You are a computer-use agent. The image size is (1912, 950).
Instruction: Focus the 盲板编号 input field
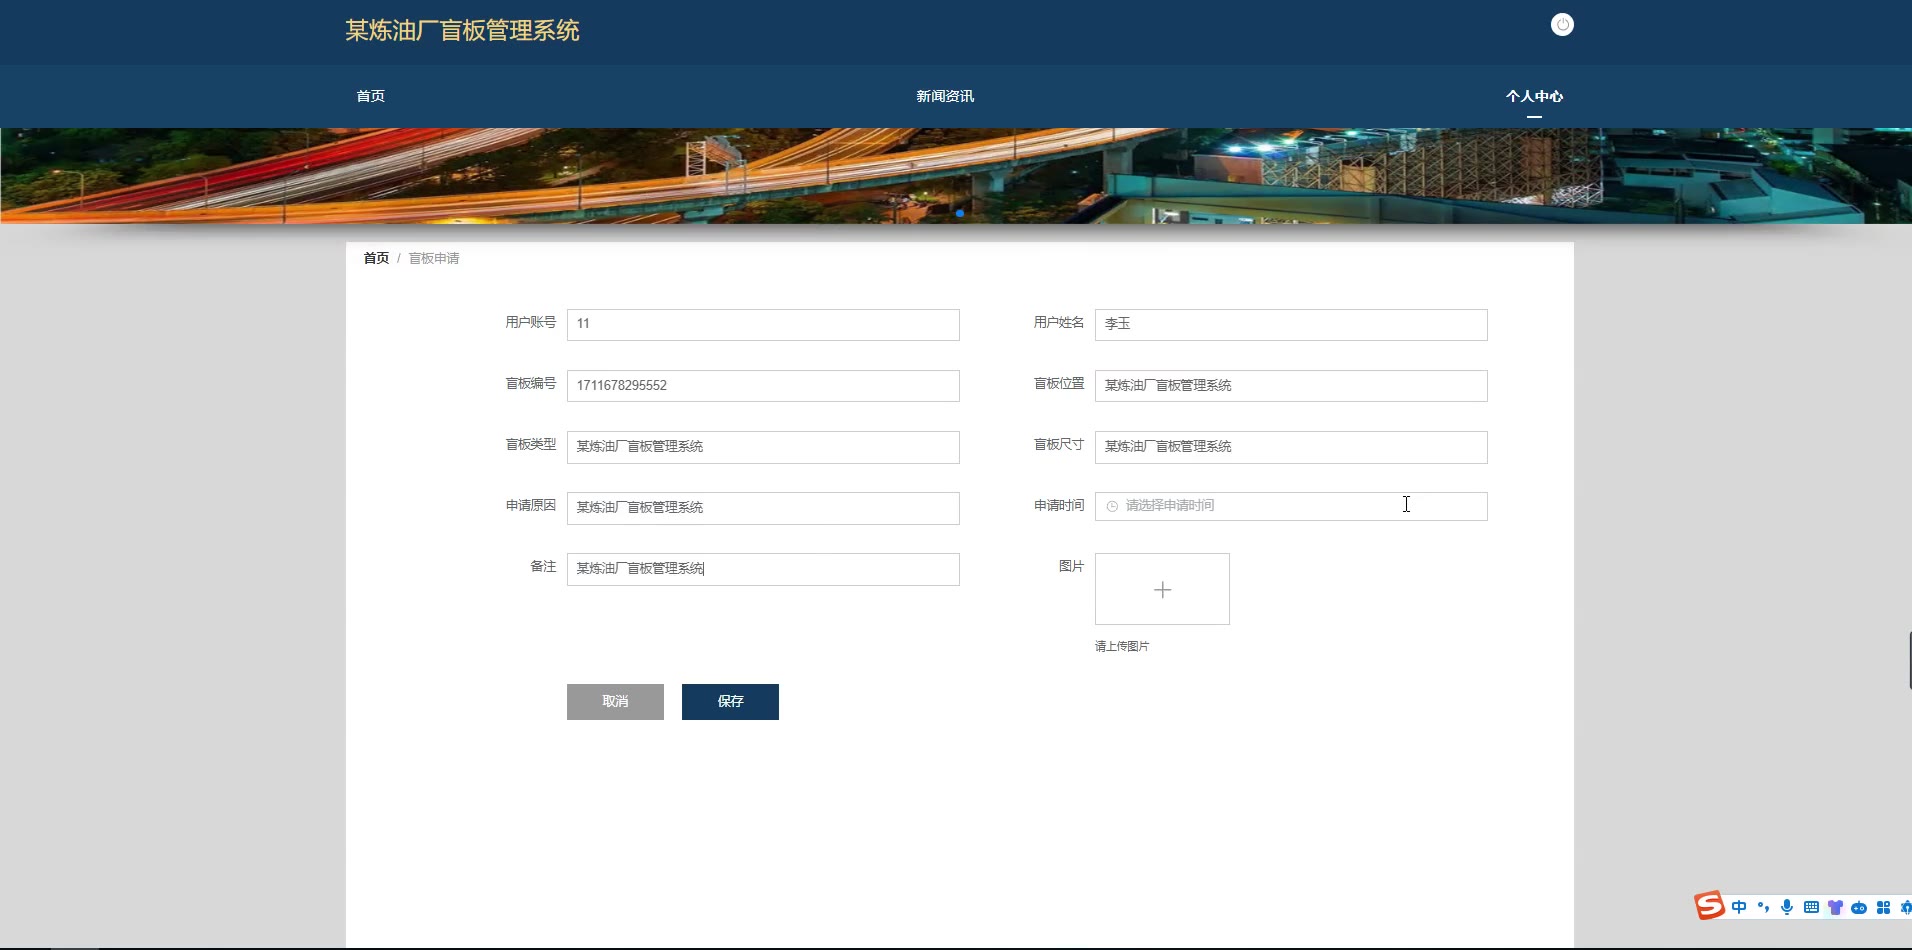click(763, 386)
